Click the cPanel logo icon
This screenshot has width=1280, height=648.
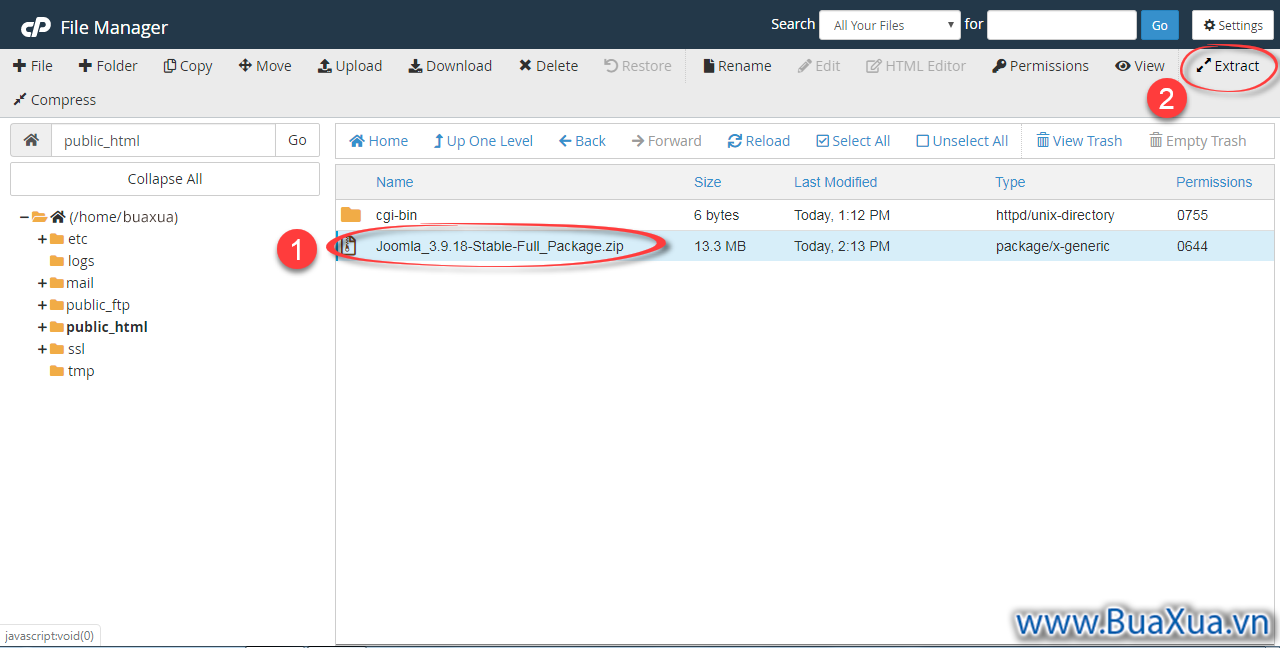click(36, 27)
